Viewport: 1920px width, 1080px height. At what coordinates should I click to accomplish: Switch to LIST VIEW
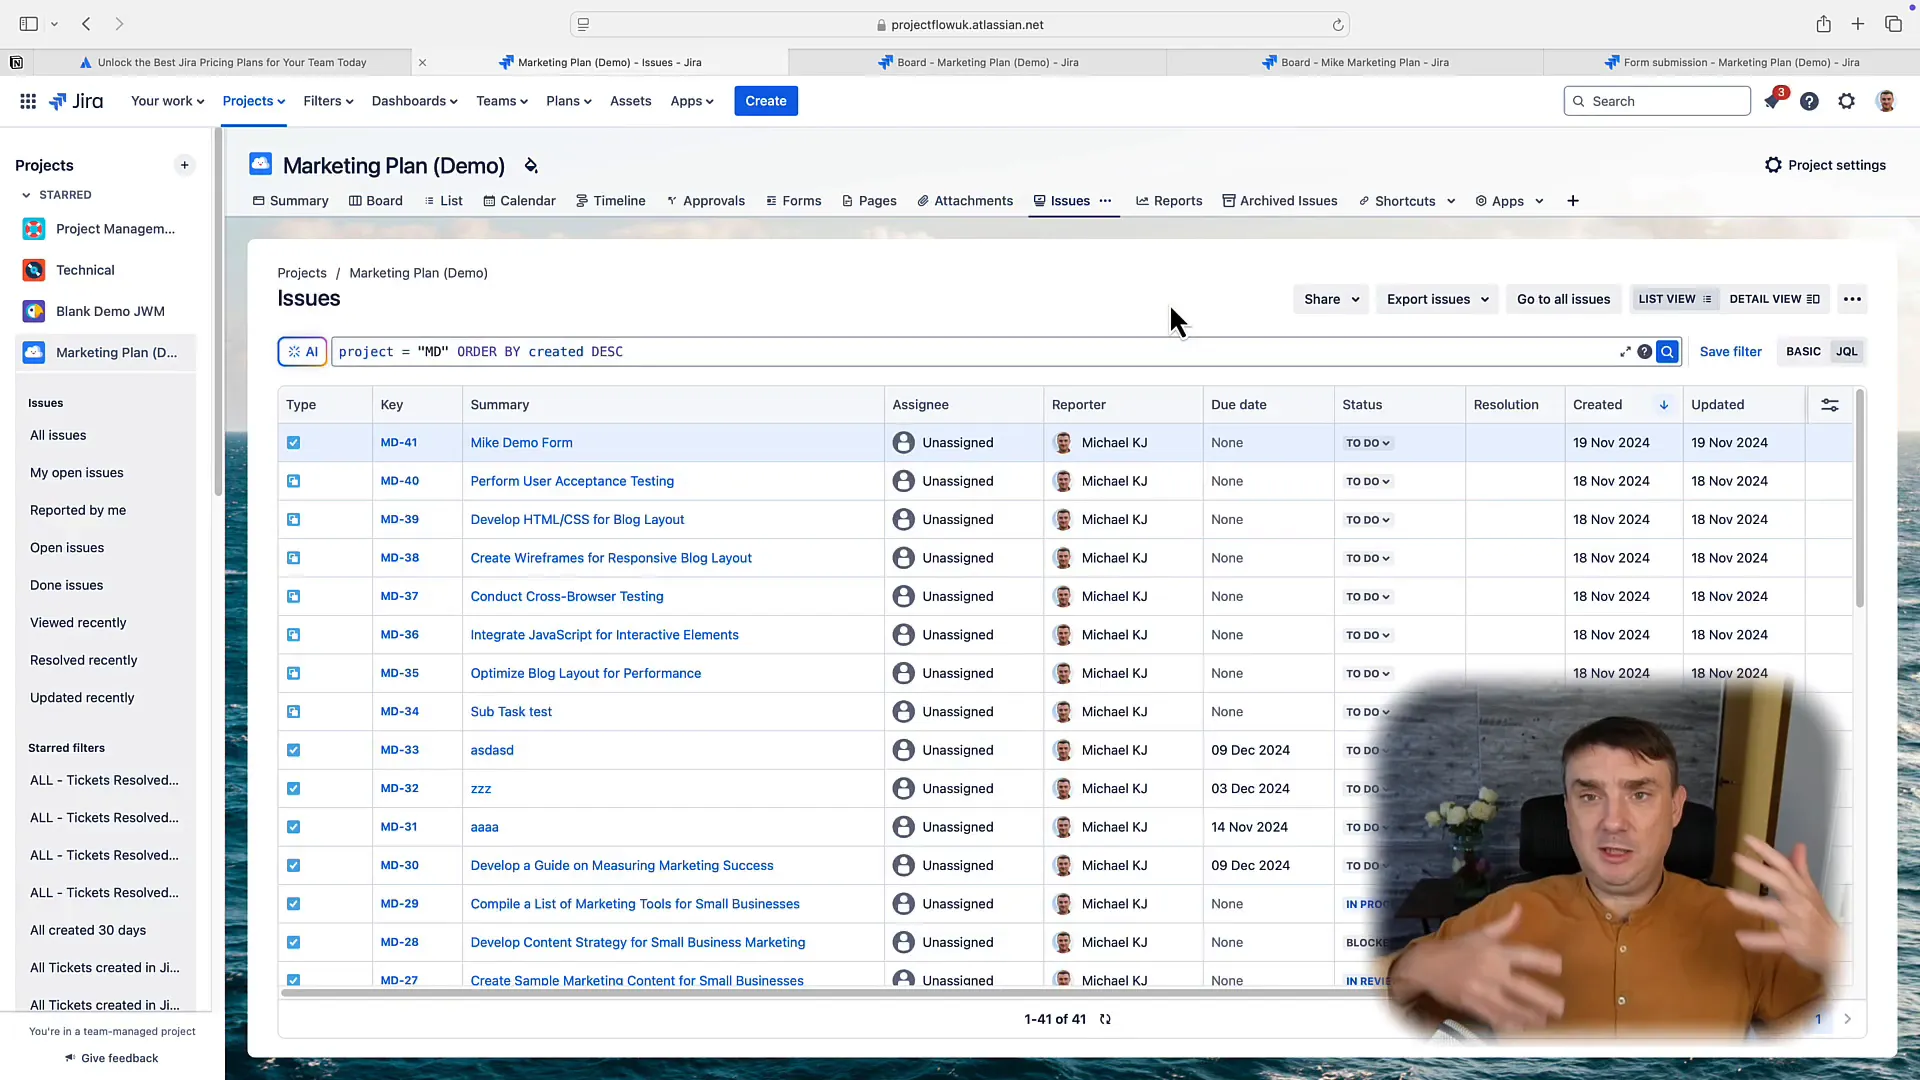pos(1675,299)
